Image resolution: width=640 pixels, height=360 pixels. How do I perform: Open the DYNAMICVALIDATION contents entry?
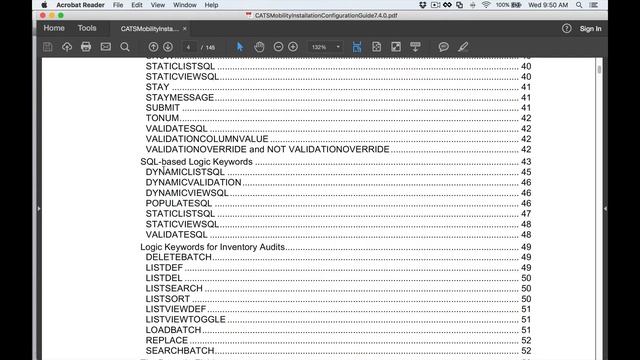click(x=193, y=182)
